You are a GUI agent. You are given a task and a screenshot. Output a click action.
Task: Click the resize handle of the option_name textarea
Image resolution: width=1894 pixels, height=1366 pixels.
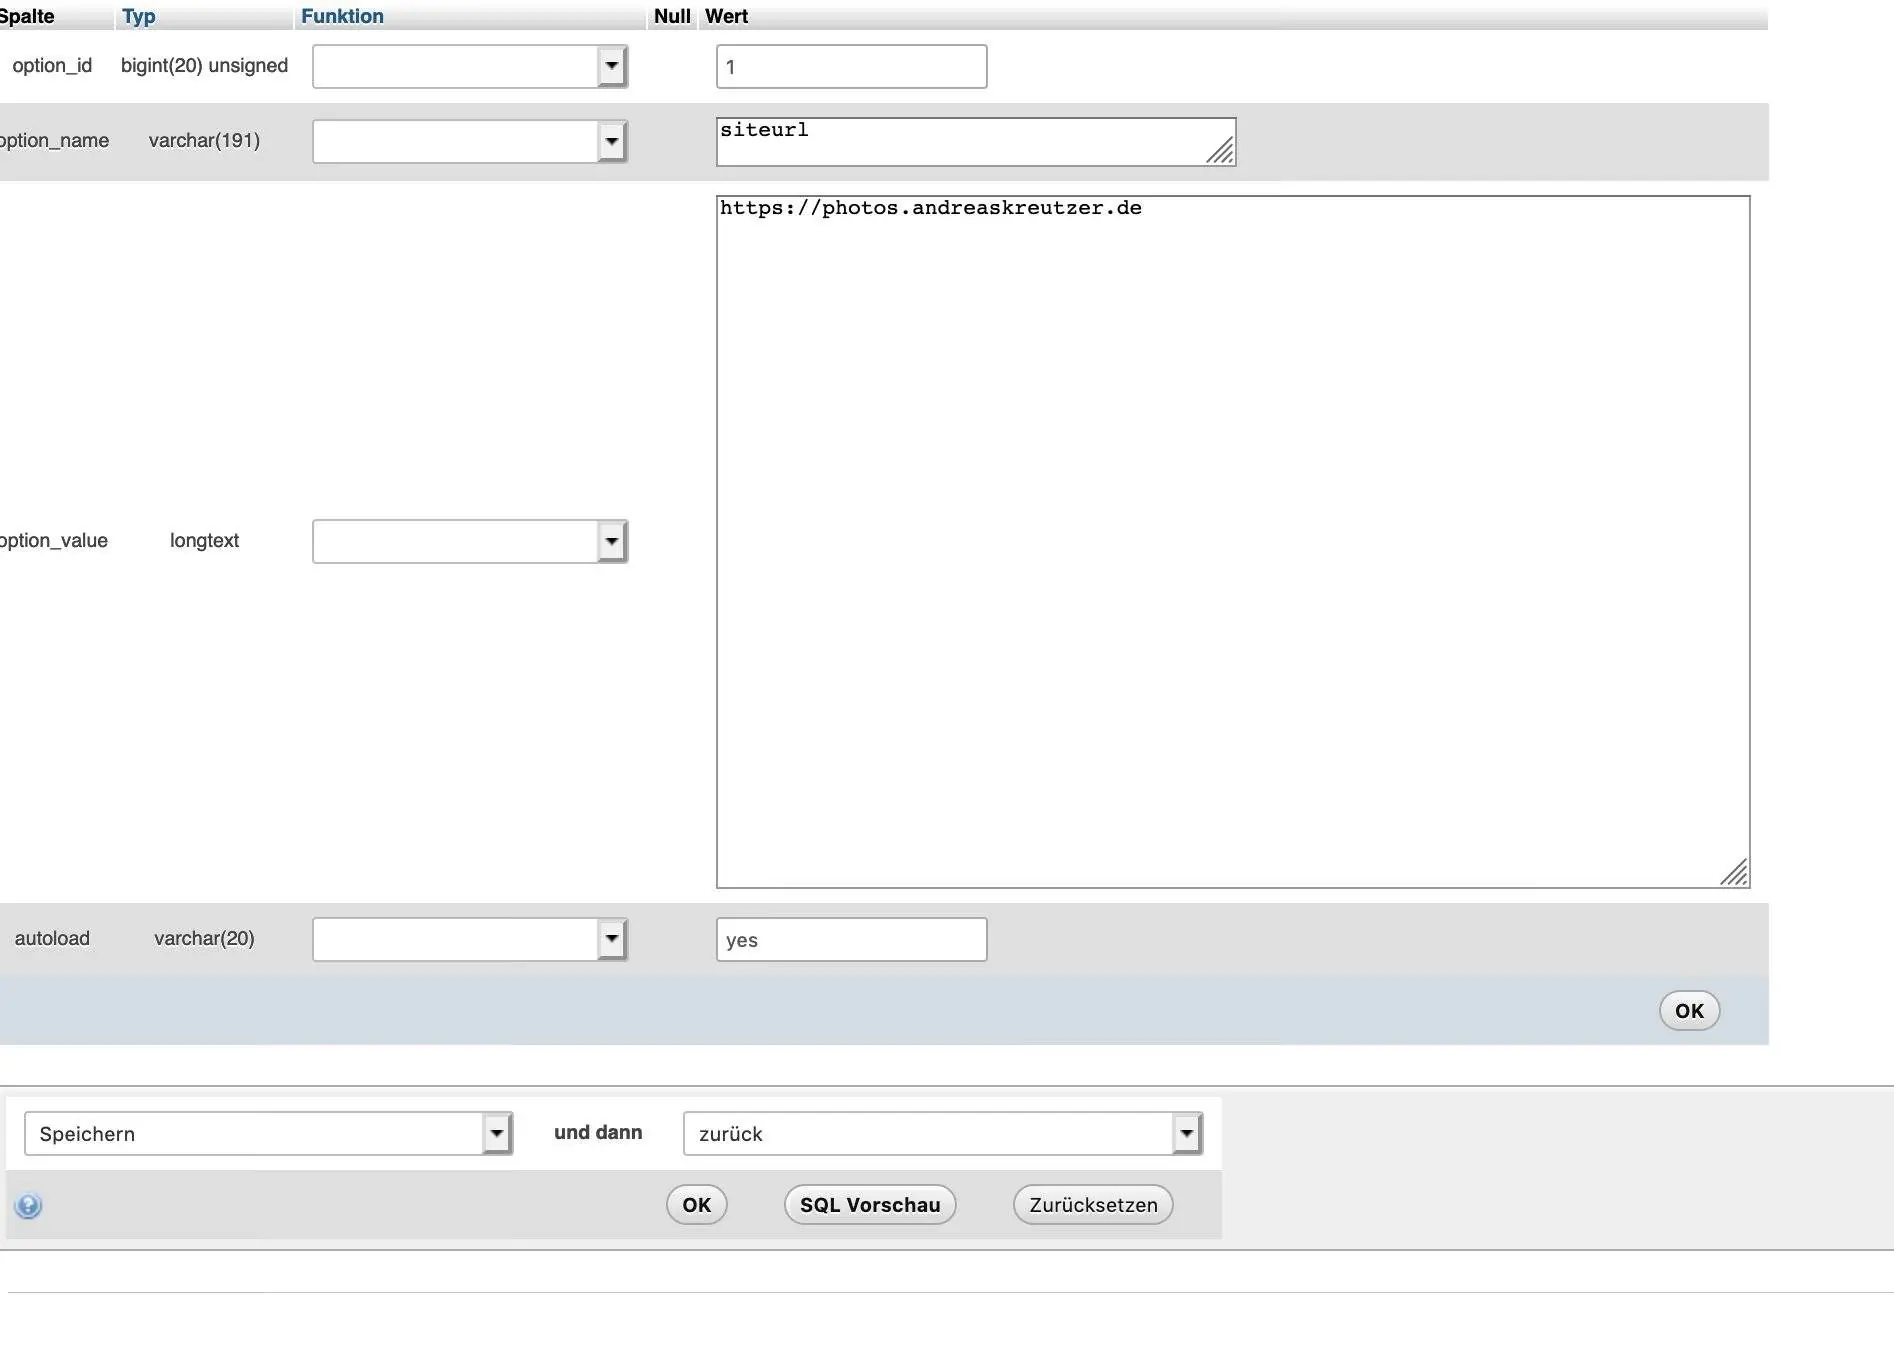[x=1222, y=152]
